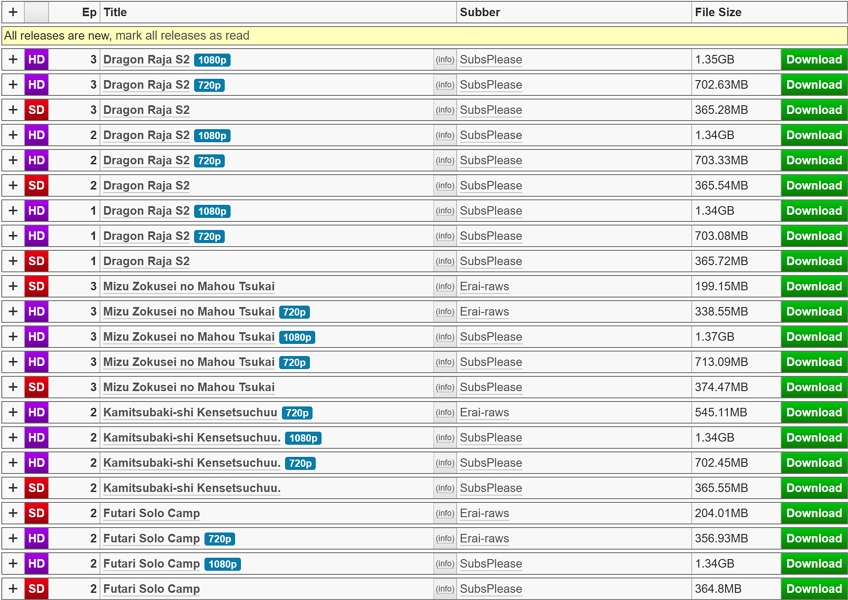Expand all rows via header plus

13,12
